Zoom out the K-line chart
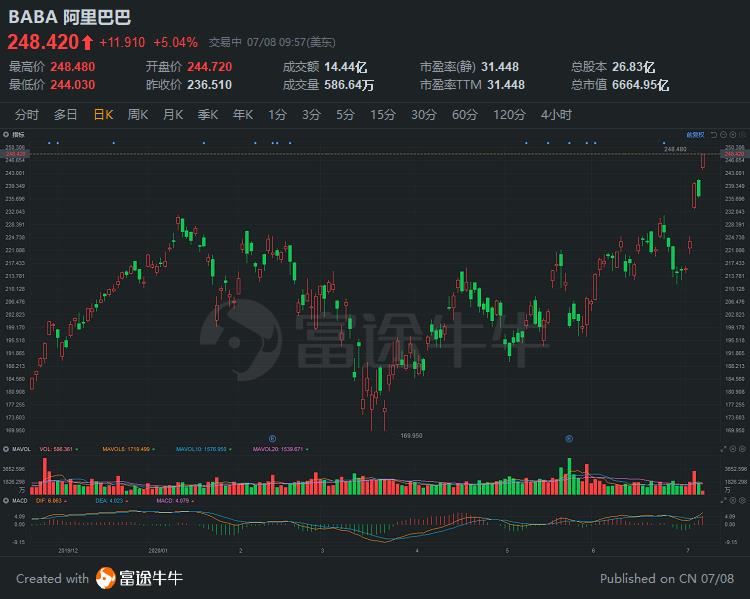 point(723,135)
